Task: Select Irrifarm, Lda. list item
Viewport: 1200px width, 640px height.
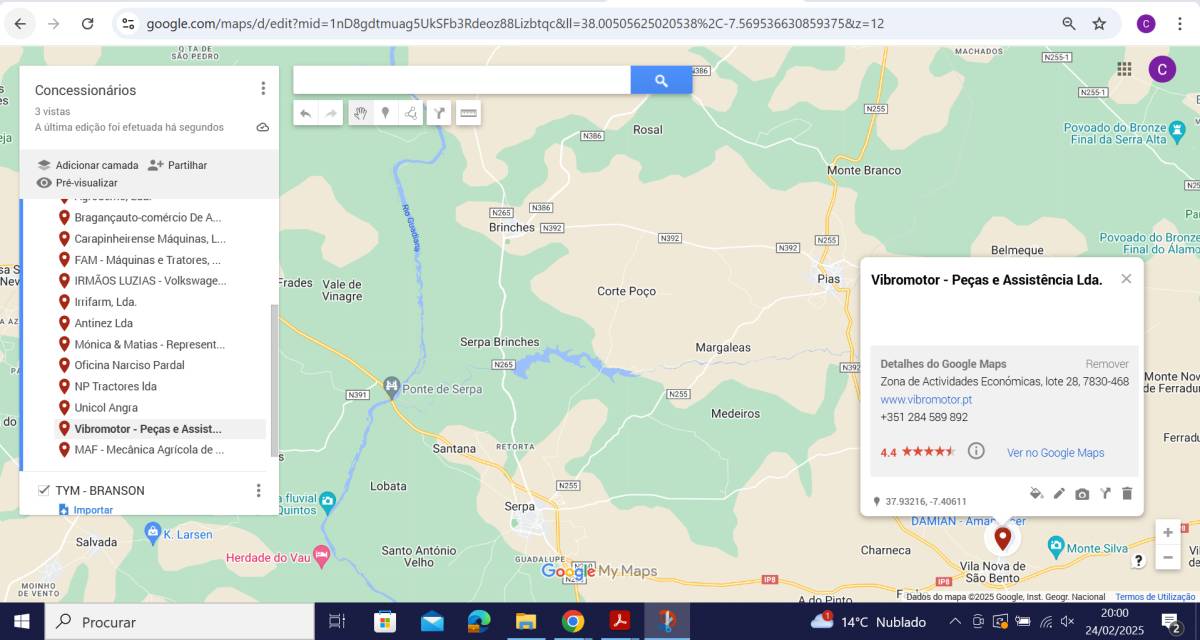Action: point(161,302)
